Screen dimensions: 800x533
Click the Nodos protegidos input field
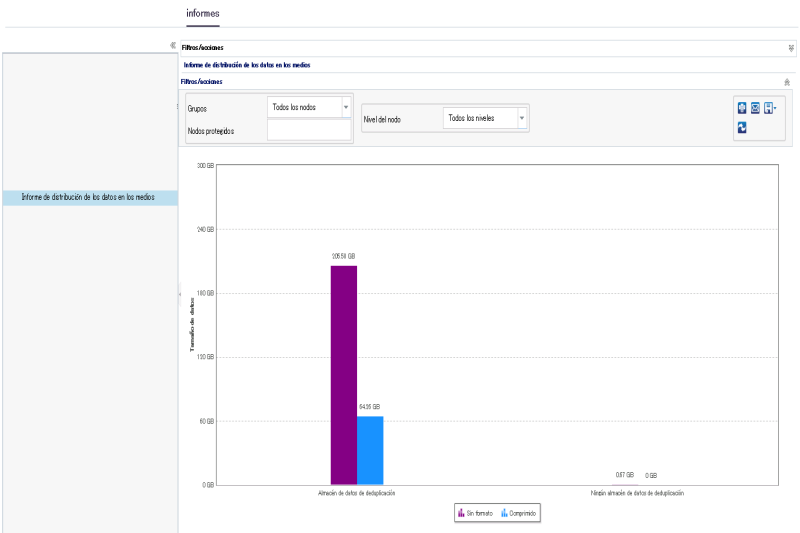[x=309, y=131]
